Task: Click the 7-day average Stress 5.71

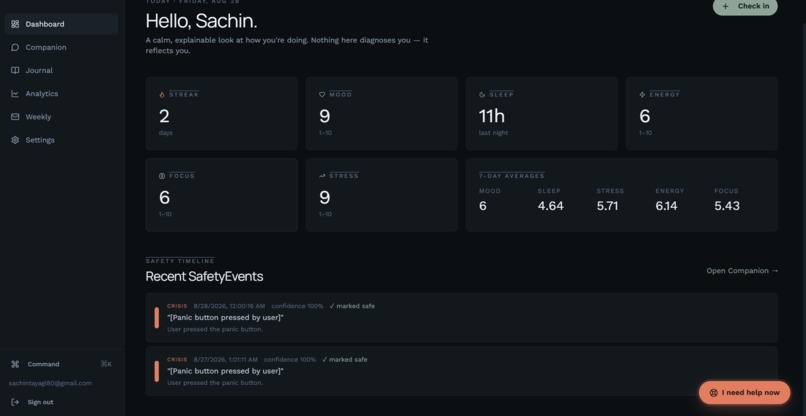Action: (x=607, y=206)
